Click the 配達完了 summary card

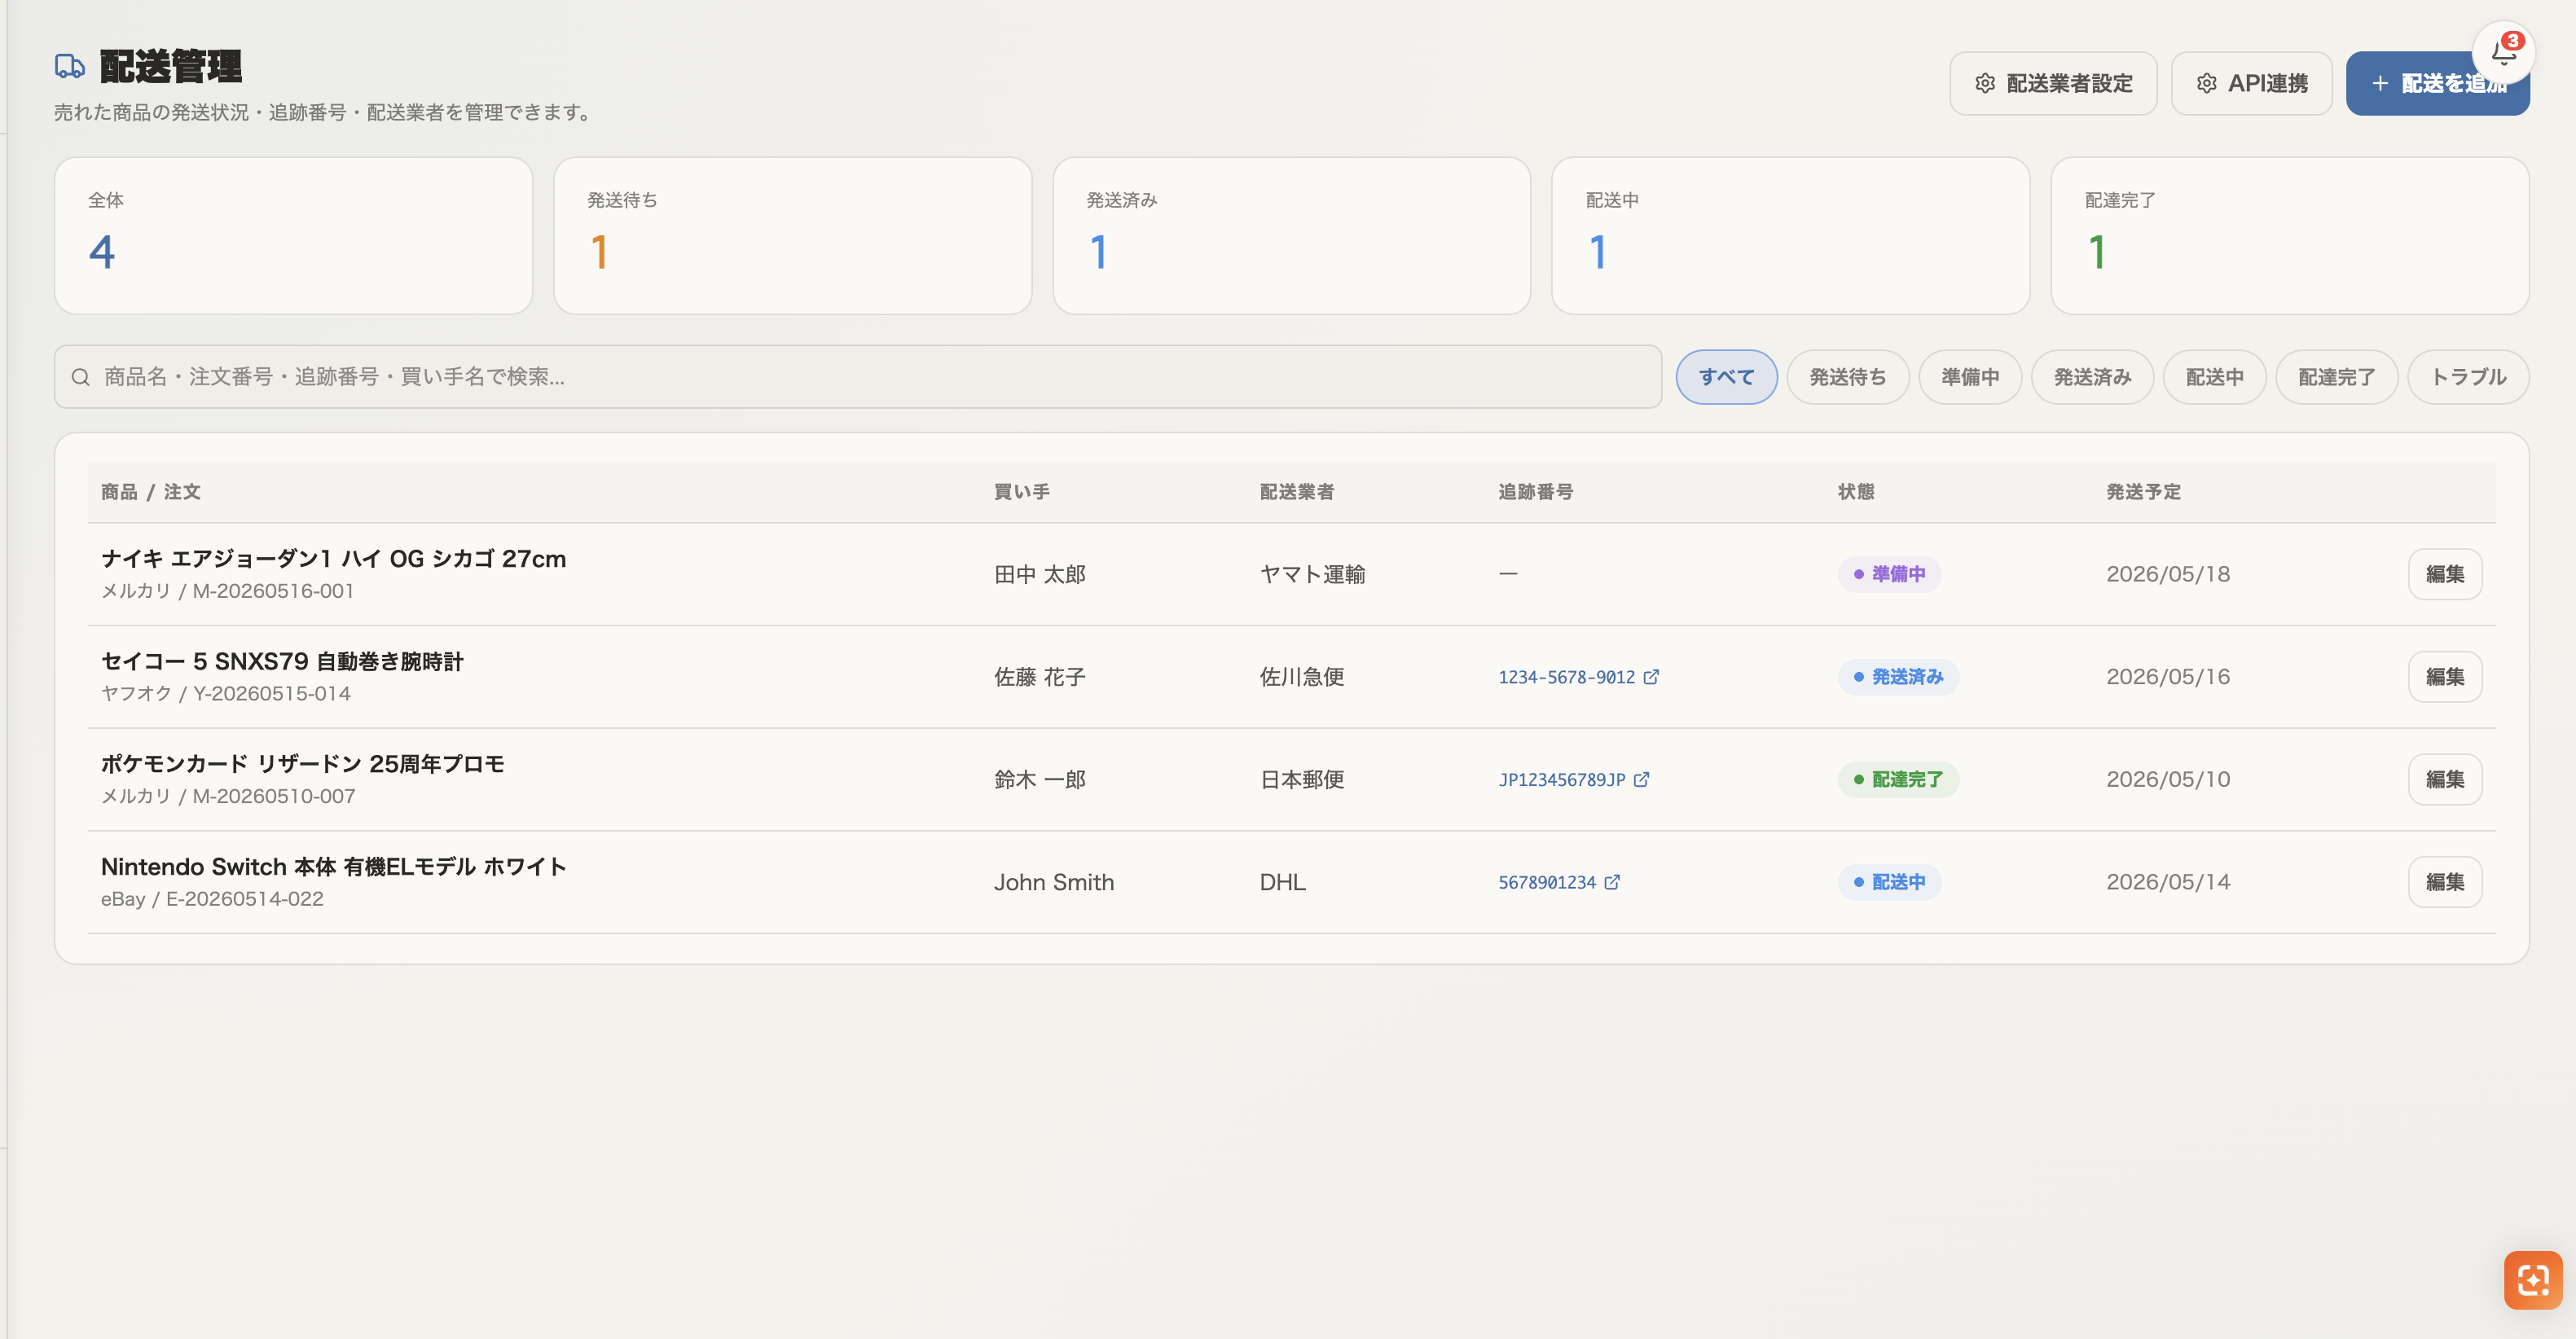2289,236
